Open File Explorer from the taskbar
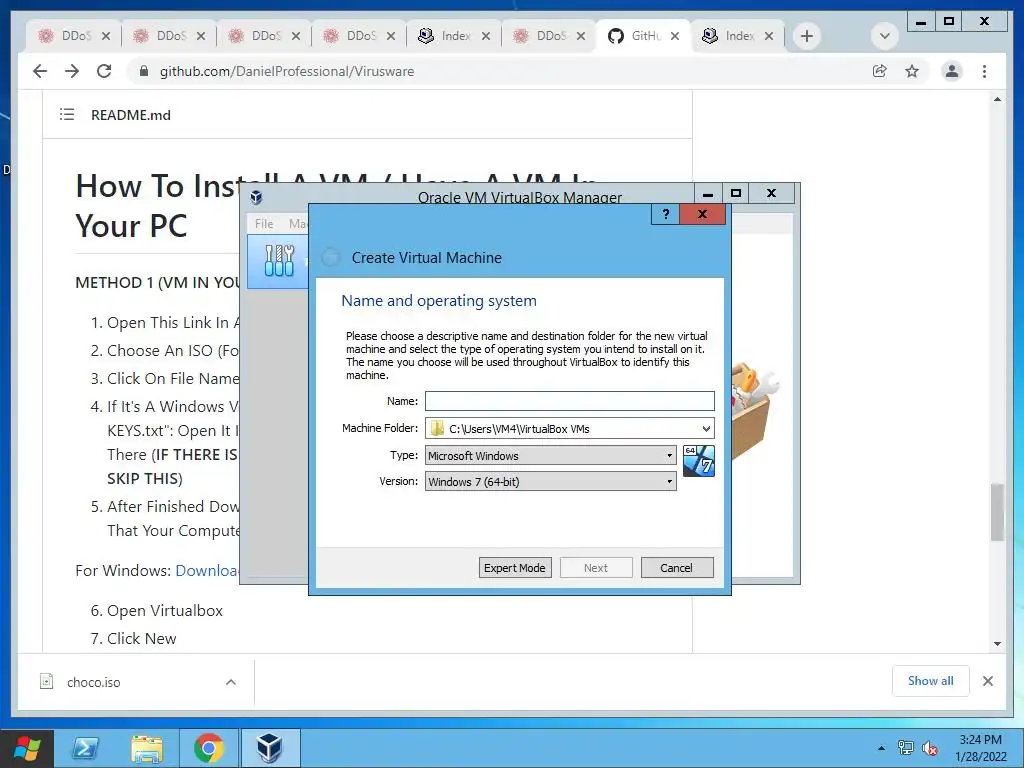Image resolution: width=1024 pixels, height=768 pixels. pyautogui.click(x=147, y=748)
